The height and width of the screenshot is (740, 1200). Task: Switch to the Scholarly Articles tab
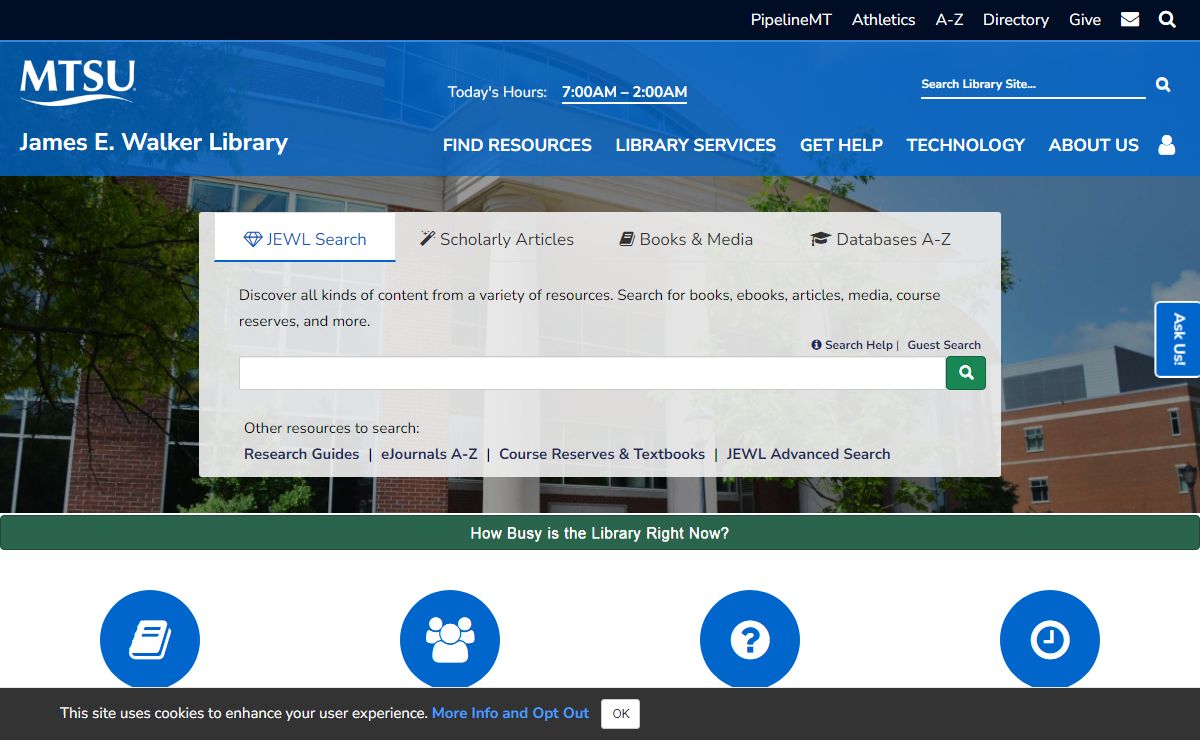click(x=497, y=239)
